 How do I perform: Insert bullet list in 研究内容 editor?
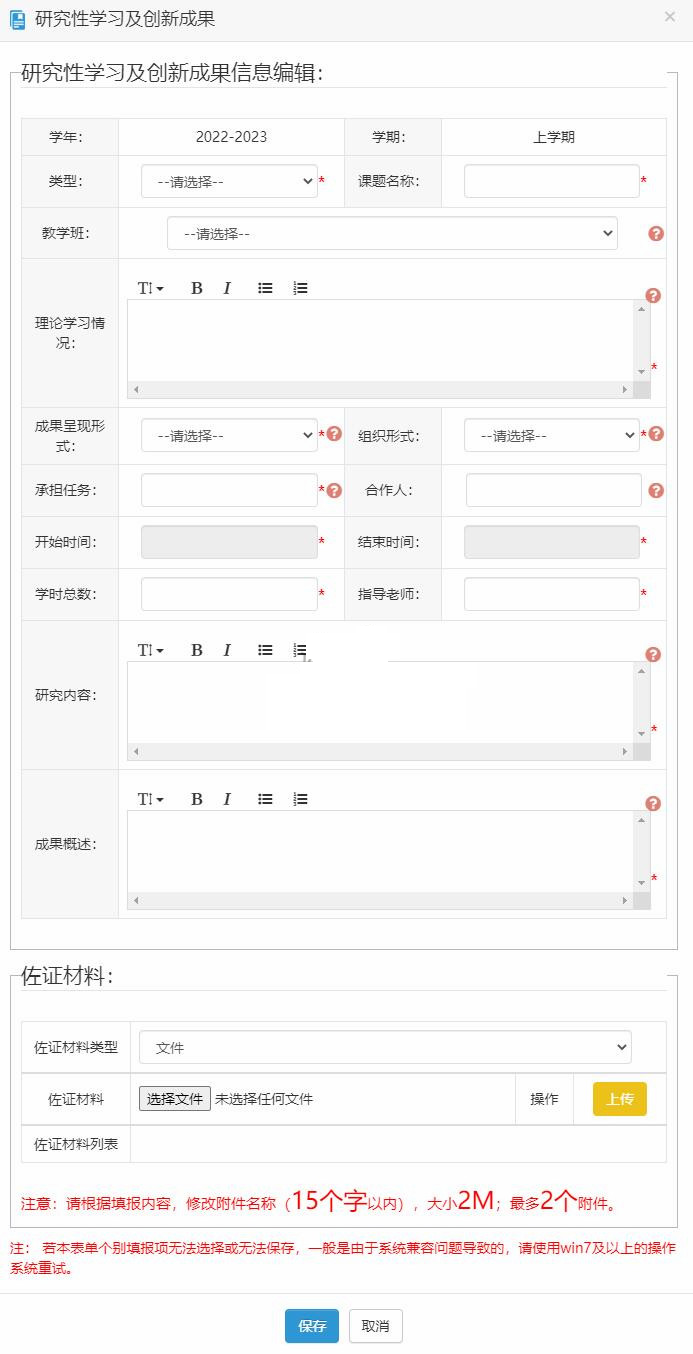pos(265,650)
